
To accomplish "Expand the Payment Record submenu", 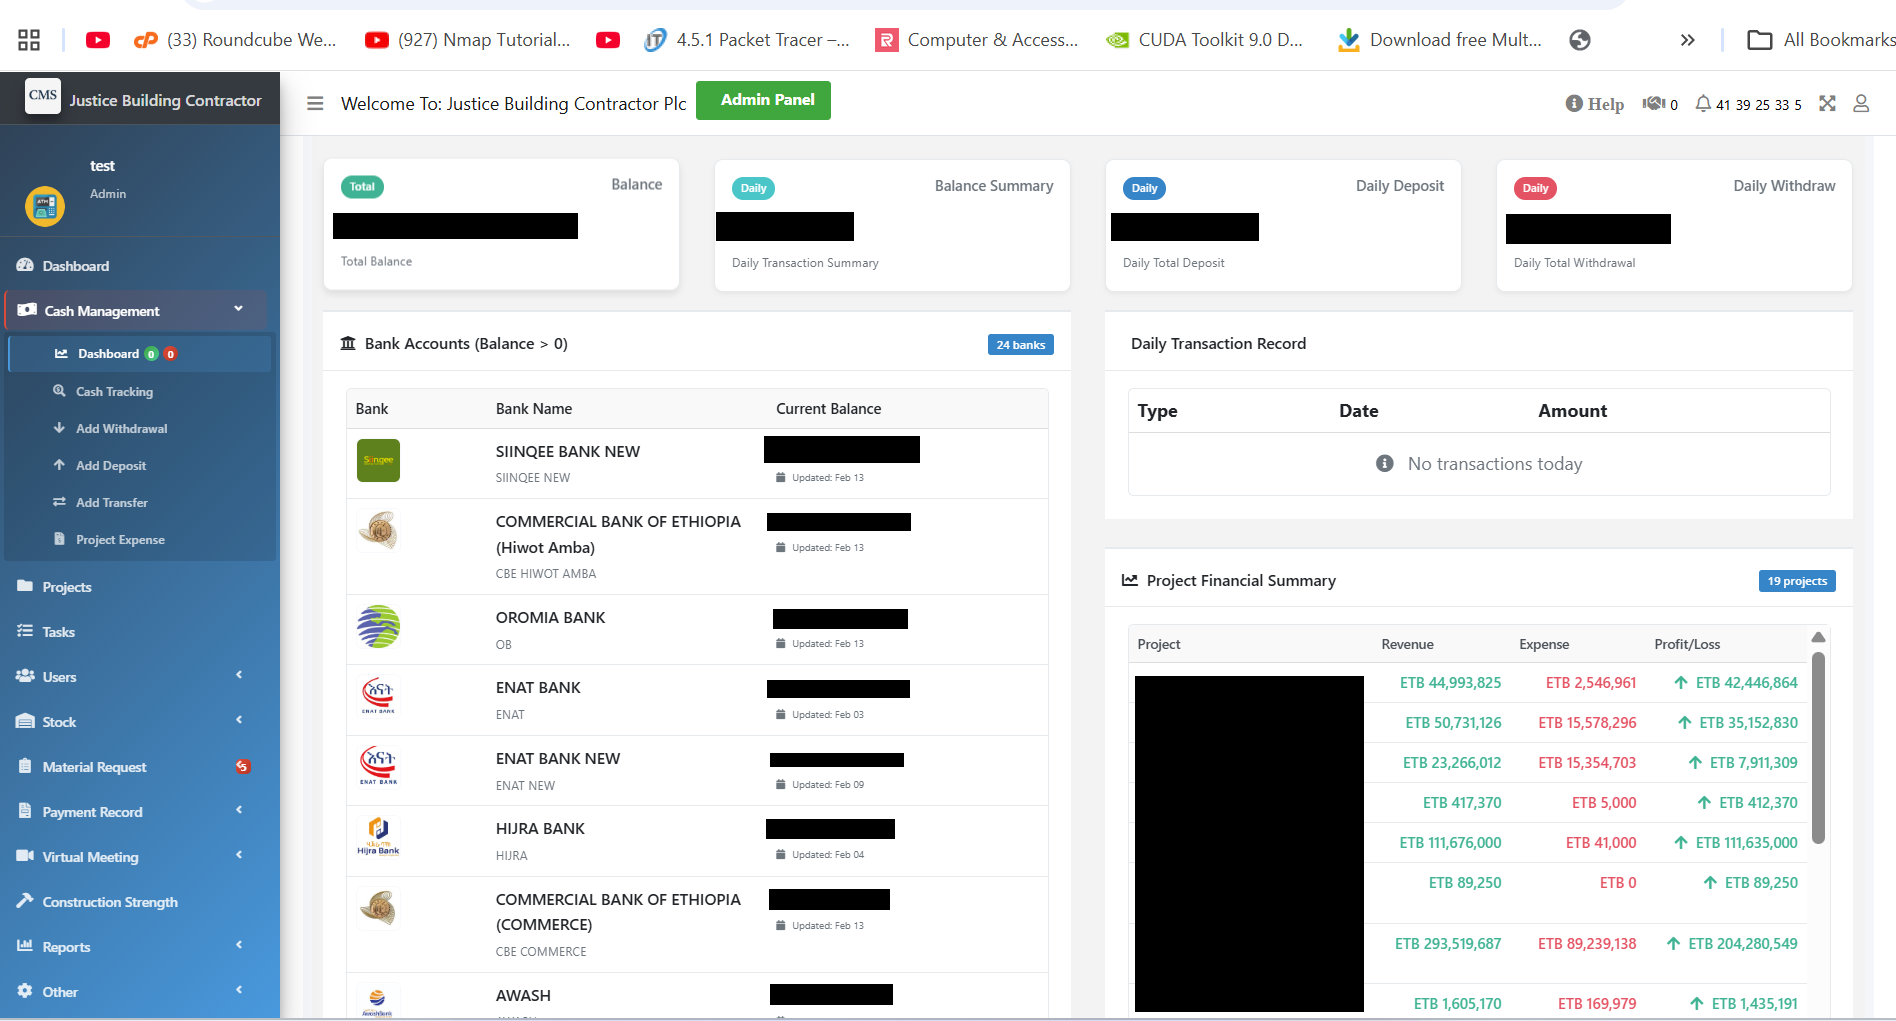I will pos(92,811).
